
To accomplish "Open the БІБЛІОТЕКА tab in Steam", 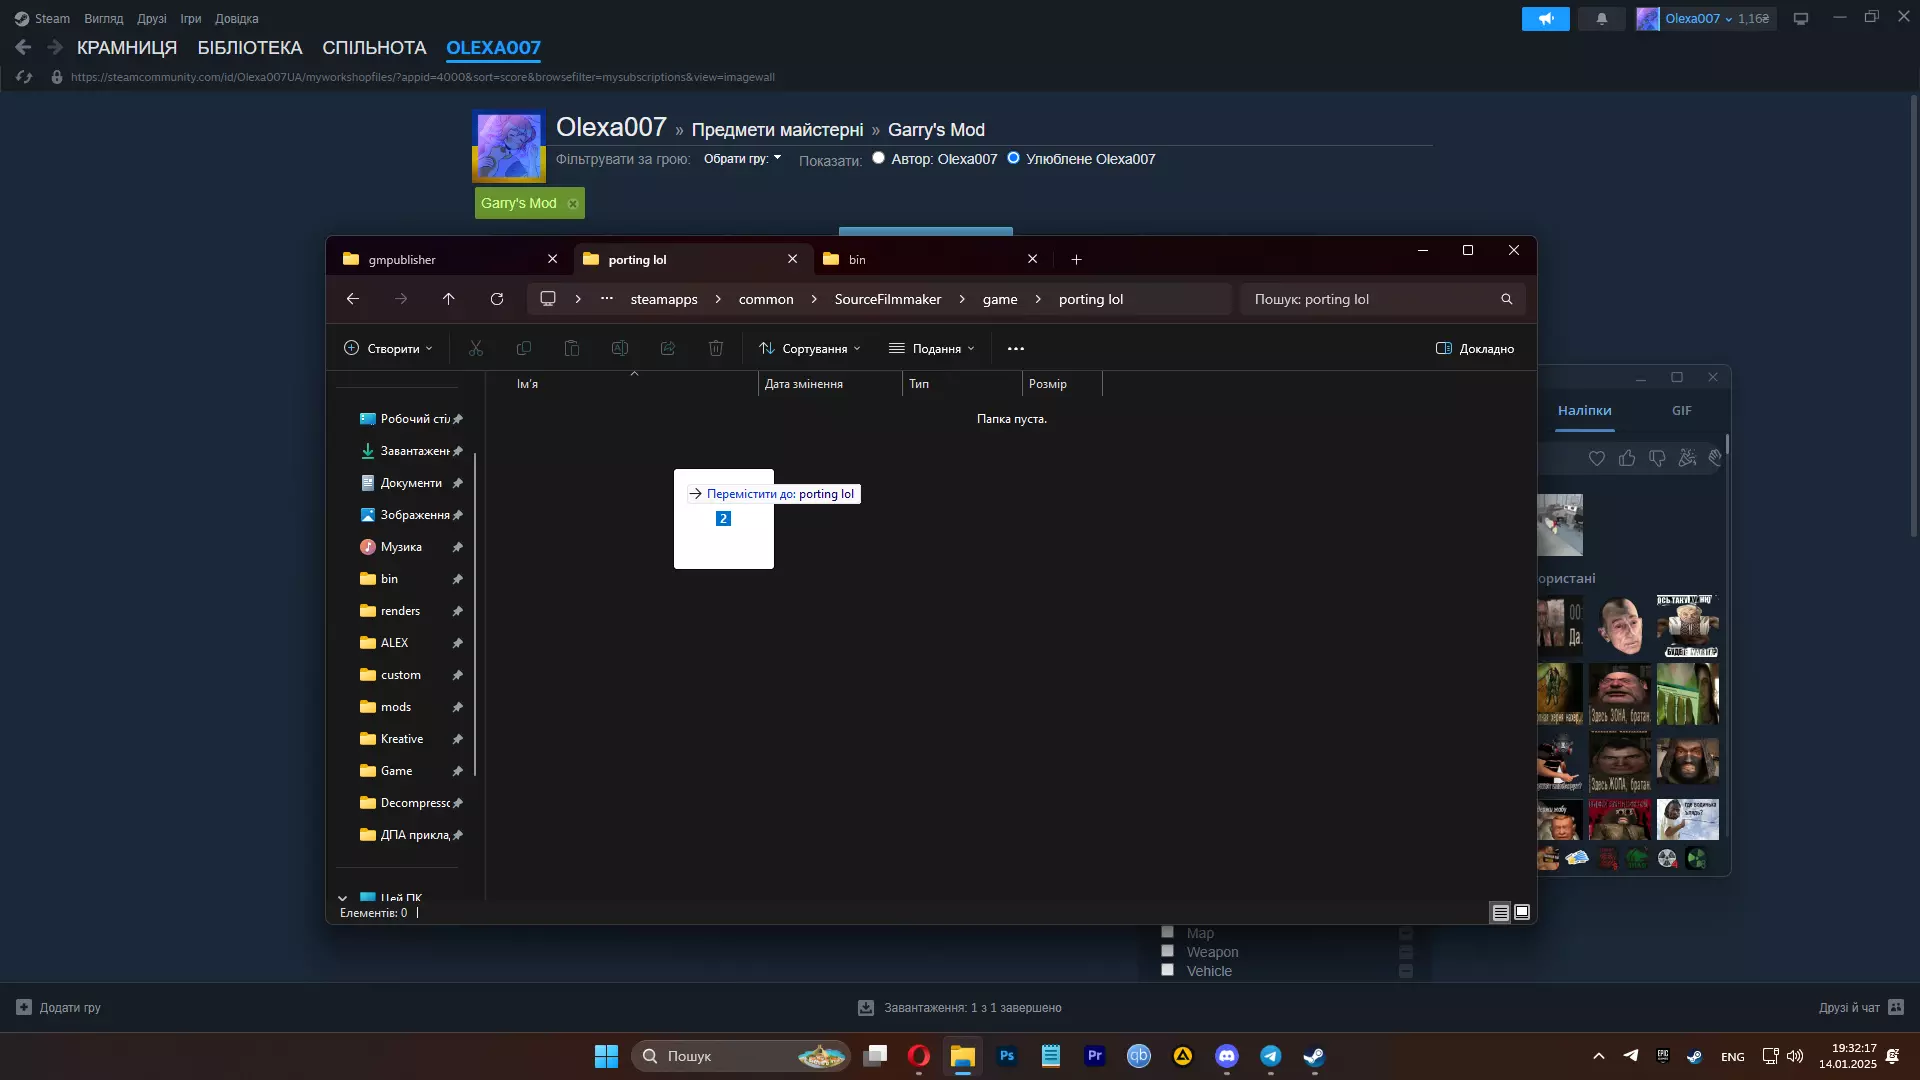I will [x=249, y=48].
